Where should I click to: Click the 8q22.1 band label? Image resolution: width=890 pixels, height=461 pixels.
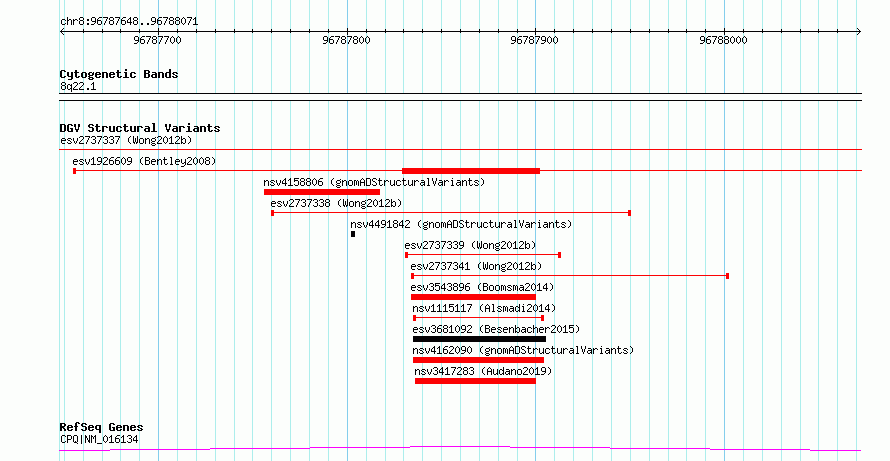78,86
